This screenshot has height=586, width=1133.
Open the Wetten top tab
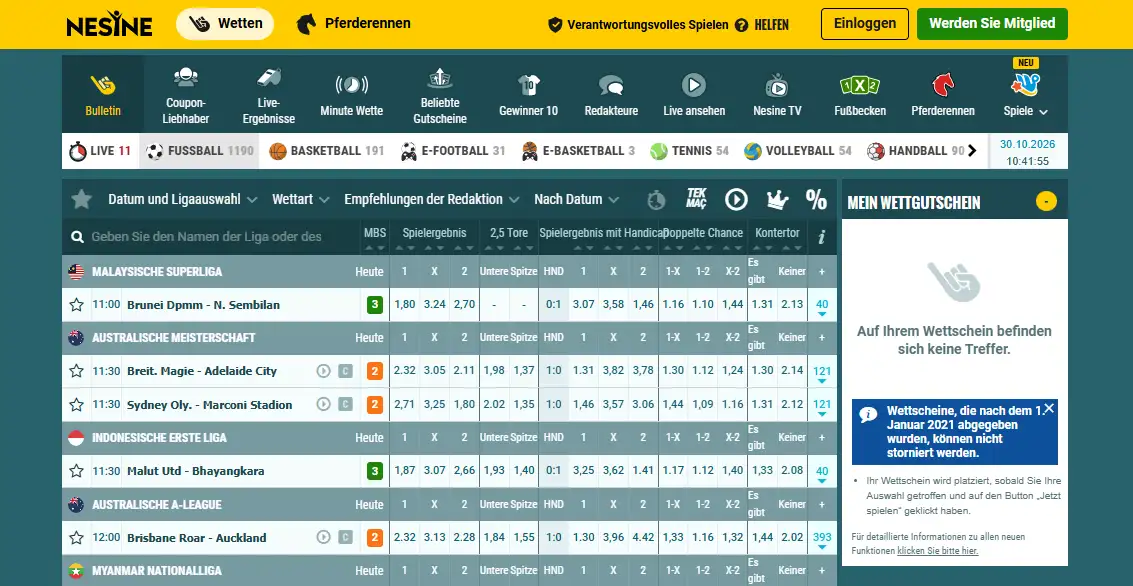coord(225,24)
